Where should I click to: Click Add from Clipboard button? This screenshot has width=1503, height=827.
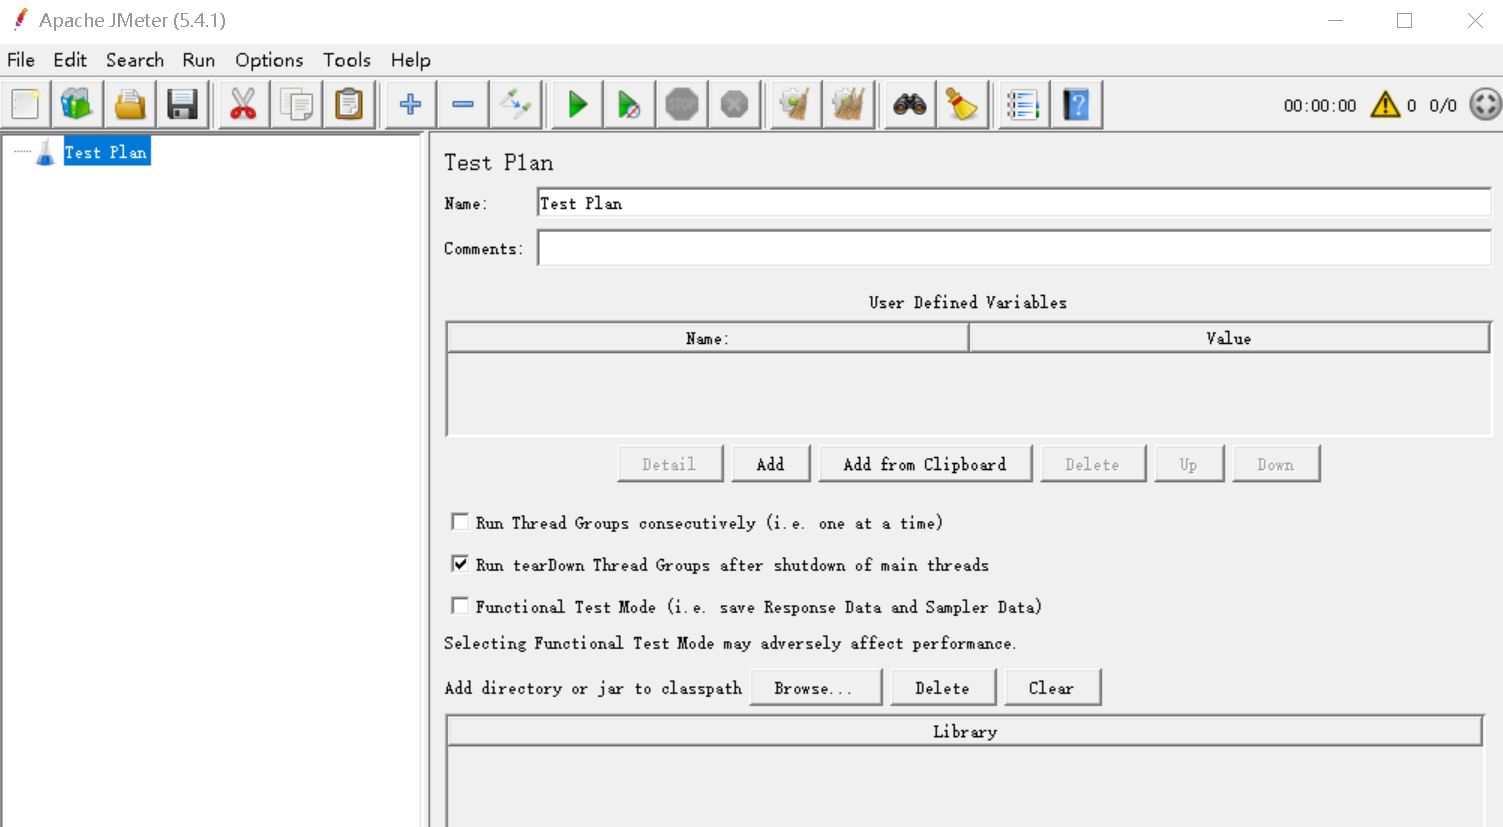click(x=925, y=464)
